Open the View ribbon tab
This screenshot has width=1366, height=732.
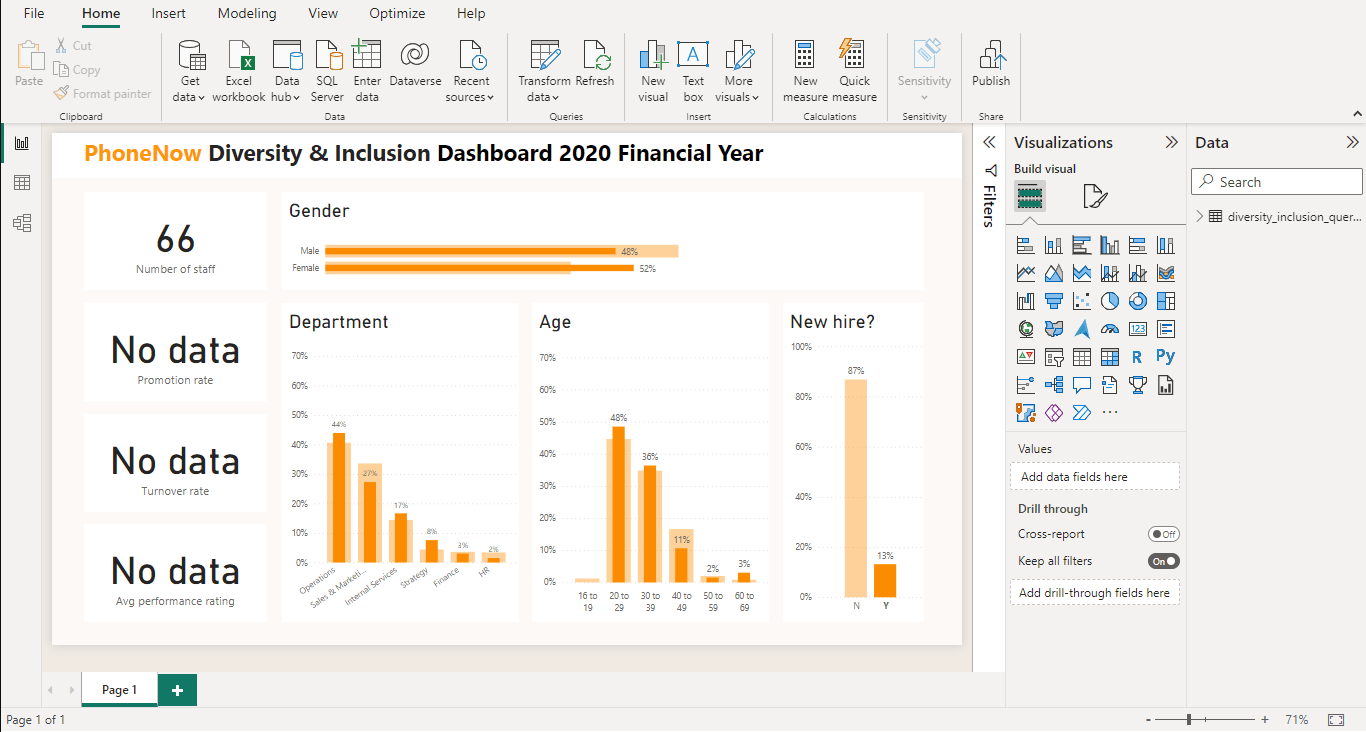323,13
